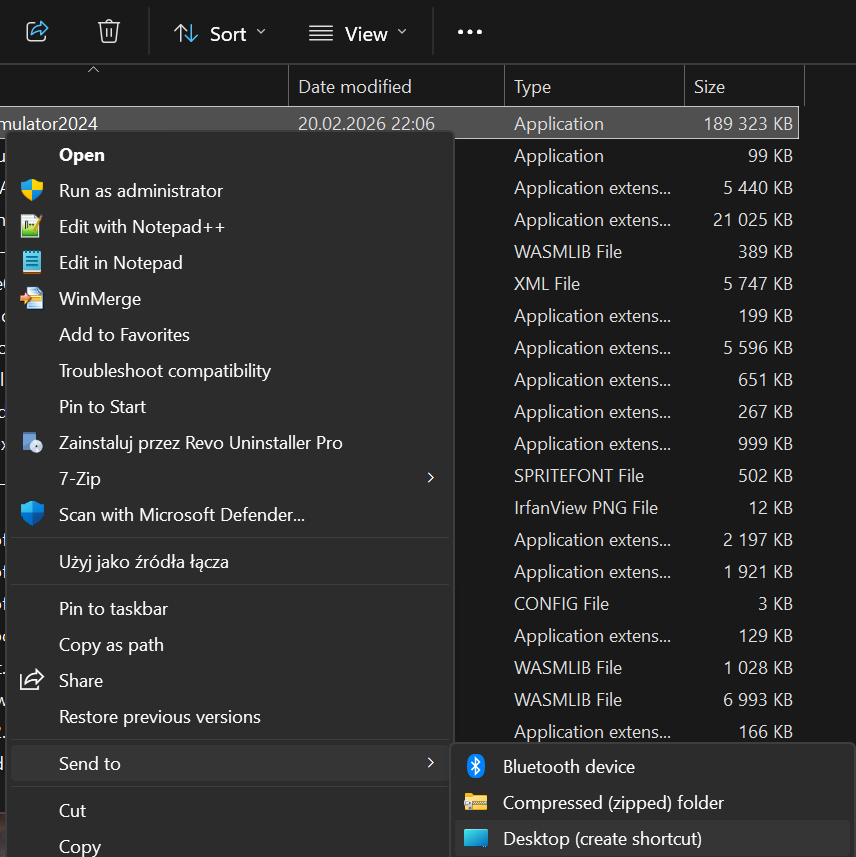The height and width of the screenshot is (857, 856).
Task: Choose Desktop (create shortcut)
Action: (x=602, y=839)
